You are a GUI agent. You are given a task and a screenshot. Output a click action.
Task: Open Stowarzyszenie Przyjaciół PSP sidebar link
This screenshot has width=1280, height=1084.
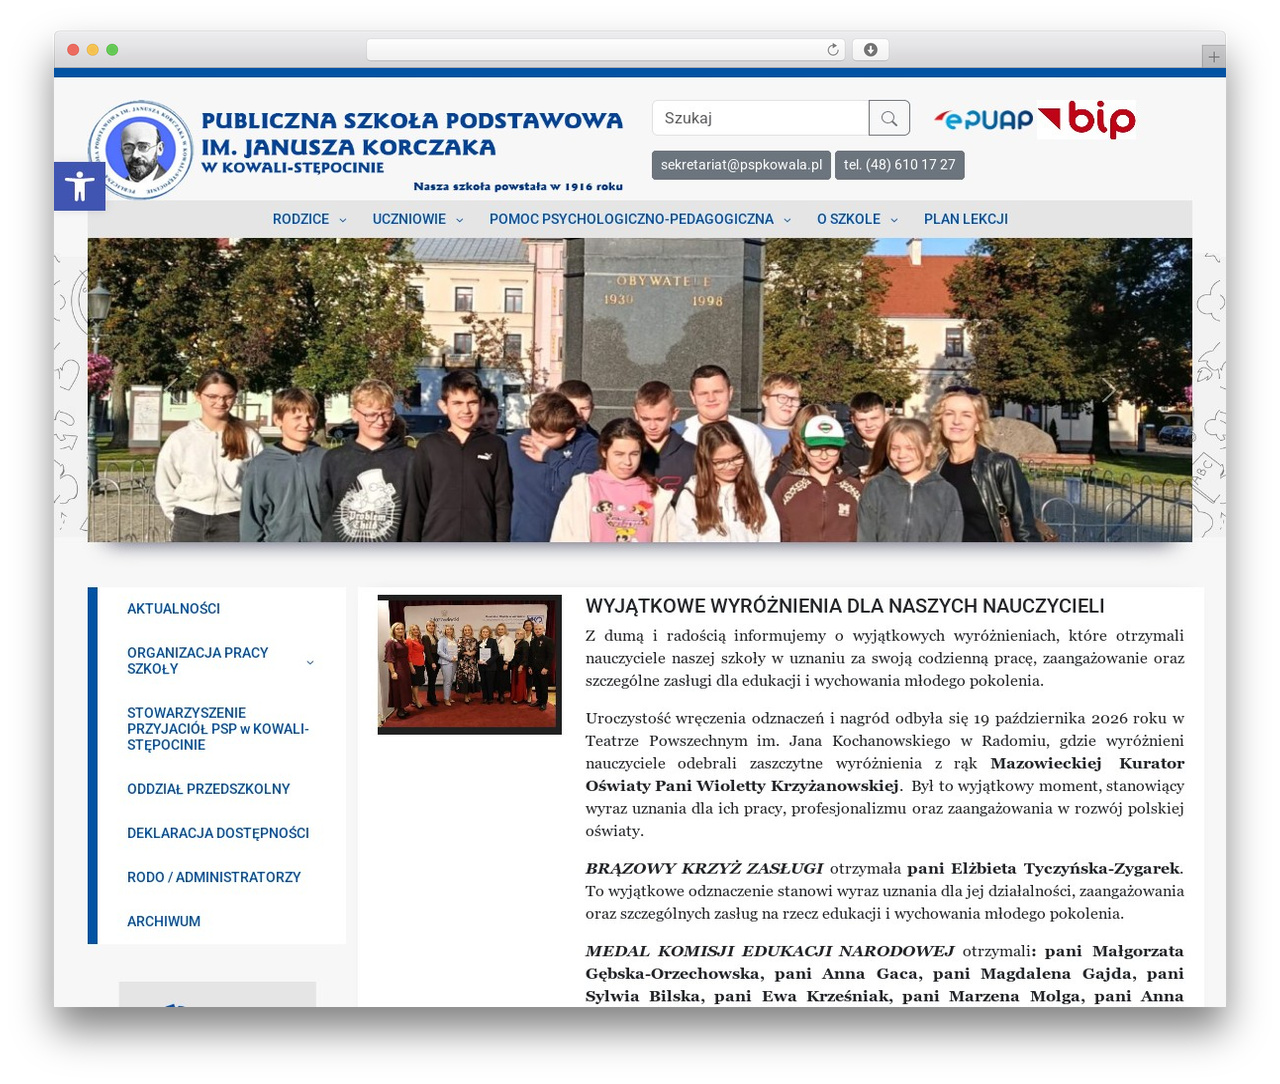pyautogui.click(x=218, y=729)
